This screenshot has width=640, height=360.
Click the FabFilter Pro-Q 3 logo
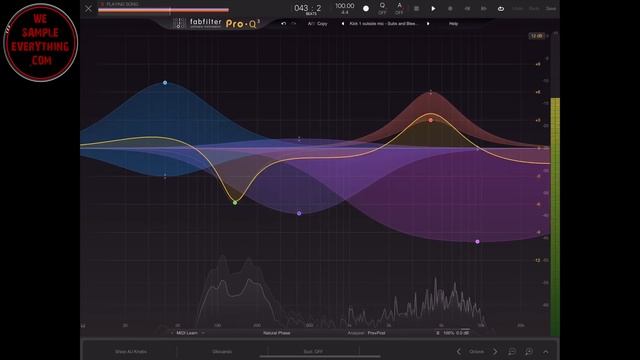click(217, 24)
